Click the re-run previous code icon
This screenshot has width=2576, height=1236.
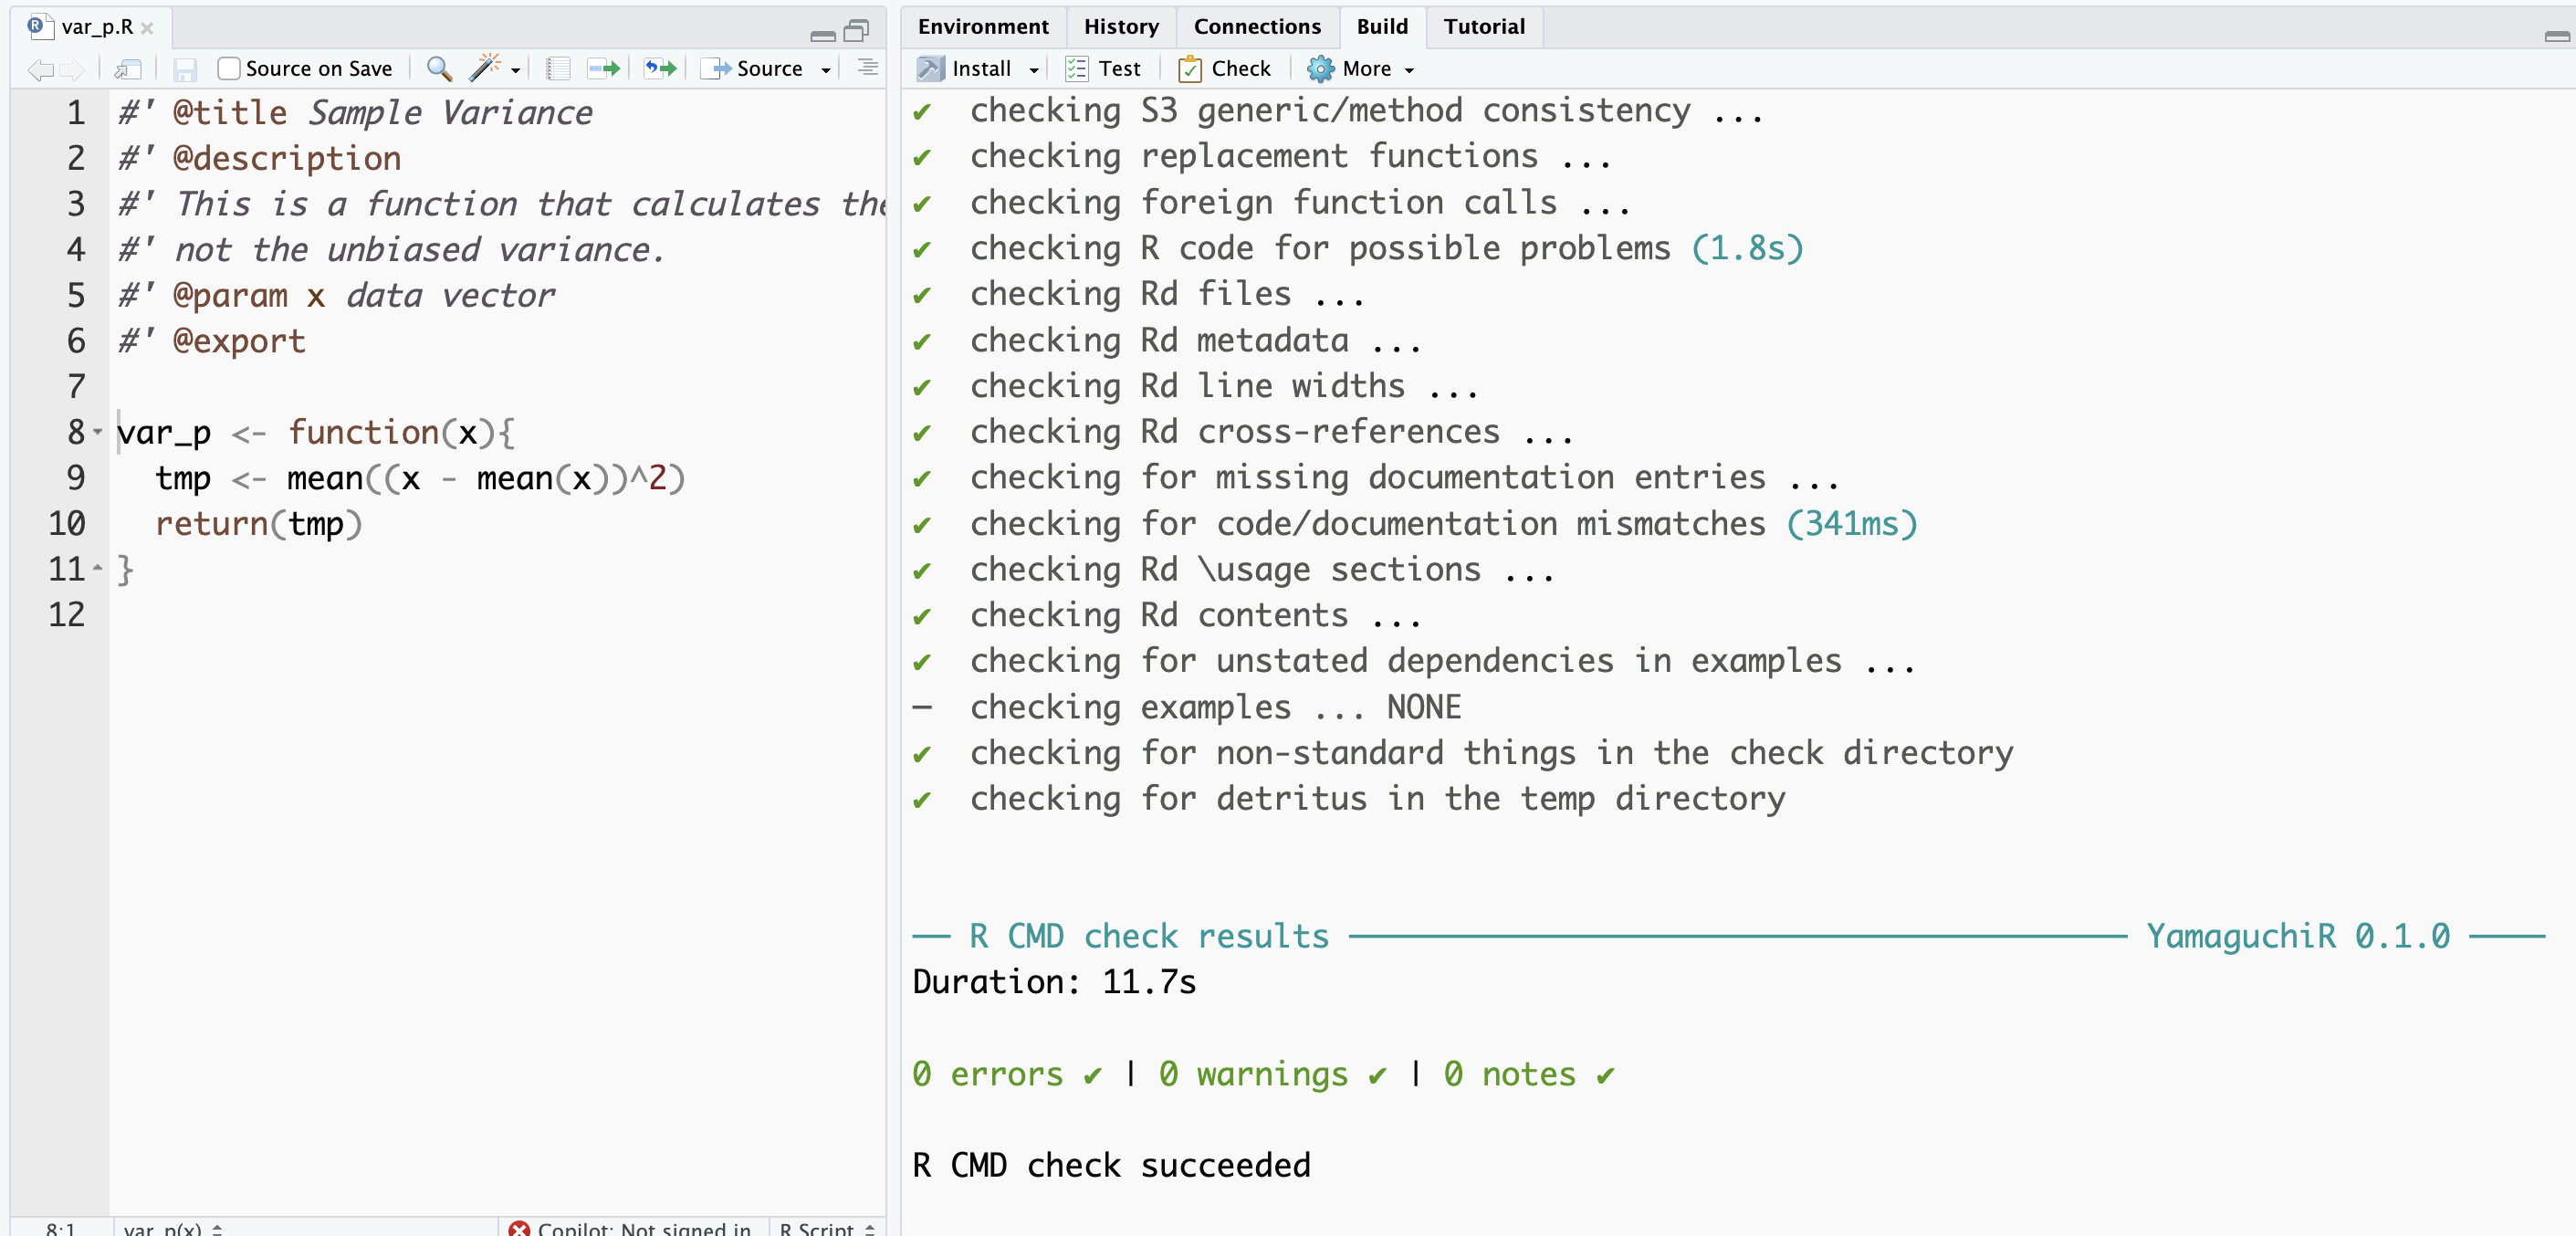pyautogui.click(x=660, y=68)
